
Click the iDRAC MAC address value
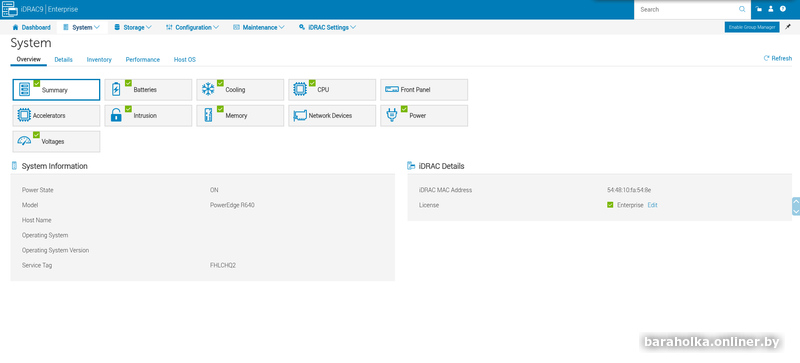coord(629,190)
